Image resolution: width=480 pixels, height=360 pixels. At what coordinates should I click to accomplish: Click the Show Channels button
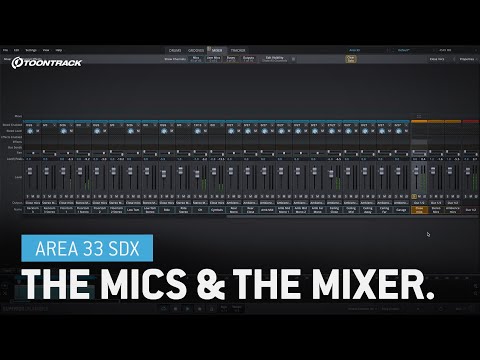click(x=175, y=59)
